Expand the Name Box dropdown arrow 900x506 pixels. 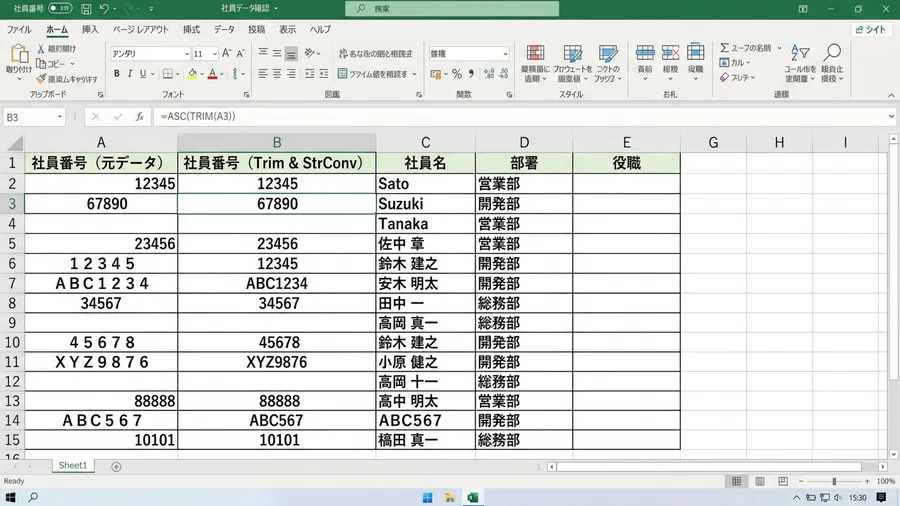[x=59, y=116]
